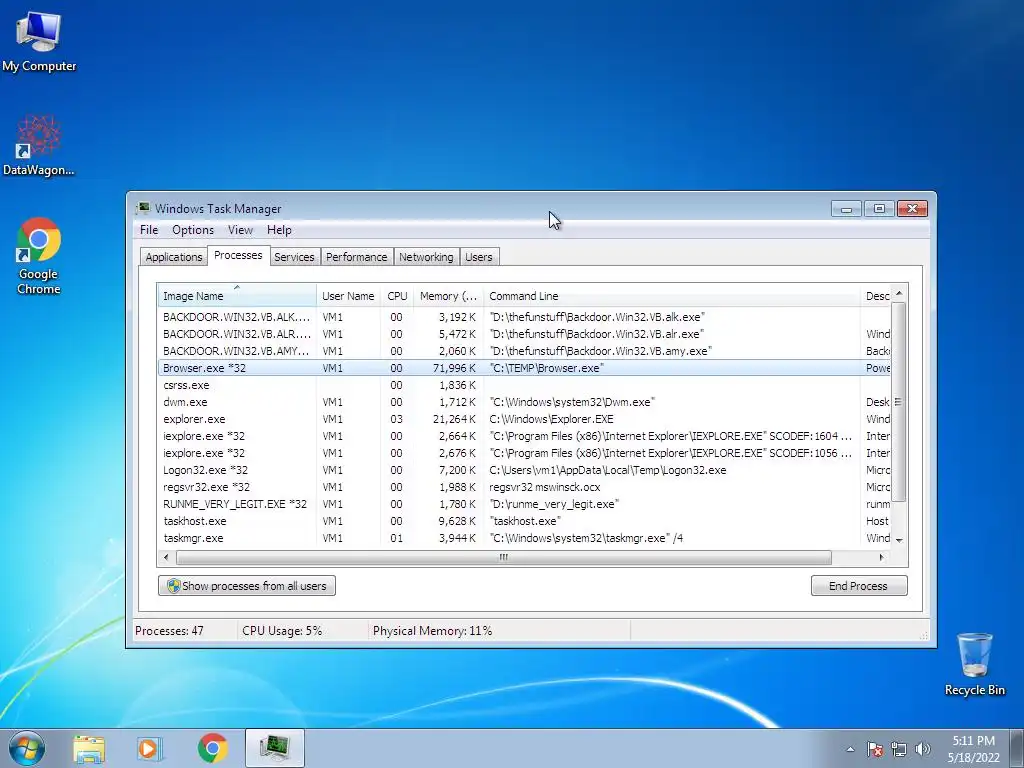This screenshot has width=1024, height=768.
Task: Click the horizontal scroll left arrow
Action: click(x=167, y=557)
